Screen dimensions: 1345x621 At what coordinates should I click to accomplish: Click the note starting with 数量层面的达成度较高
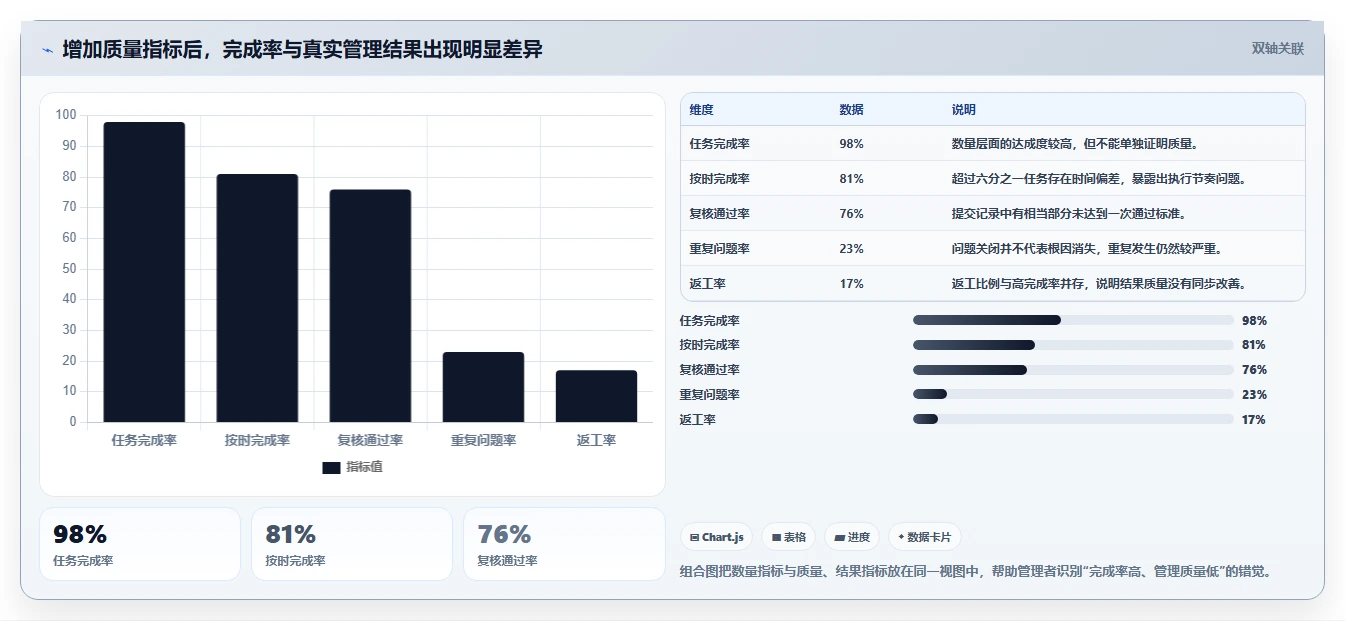point(1076,144)
